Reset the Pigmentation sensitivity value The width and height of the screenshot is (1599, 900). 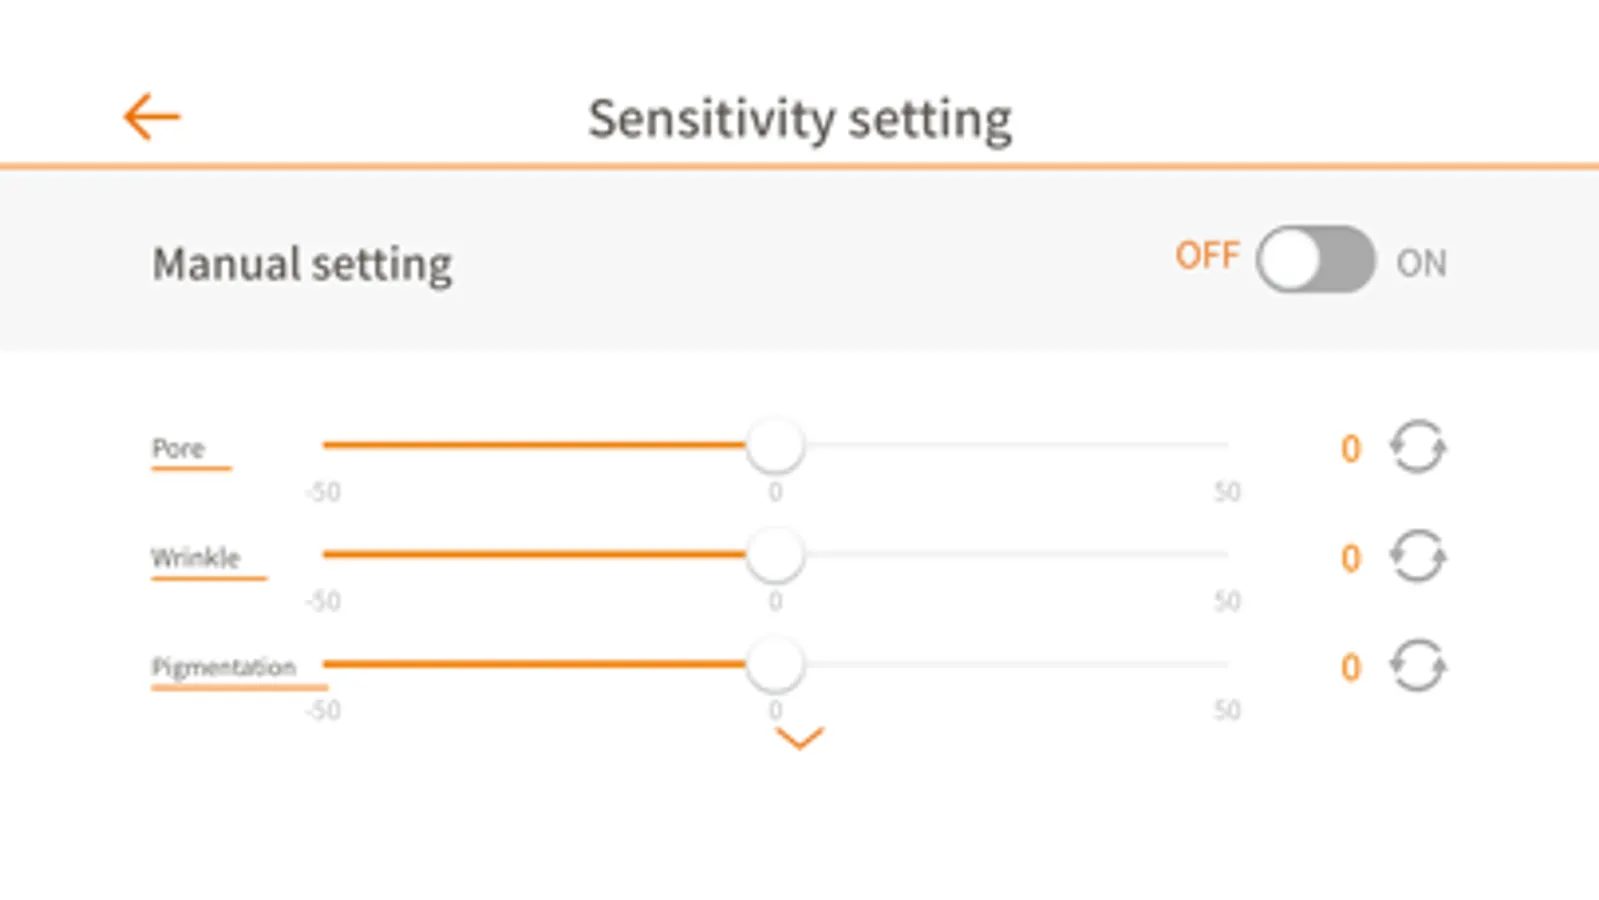pos(1417,666)
